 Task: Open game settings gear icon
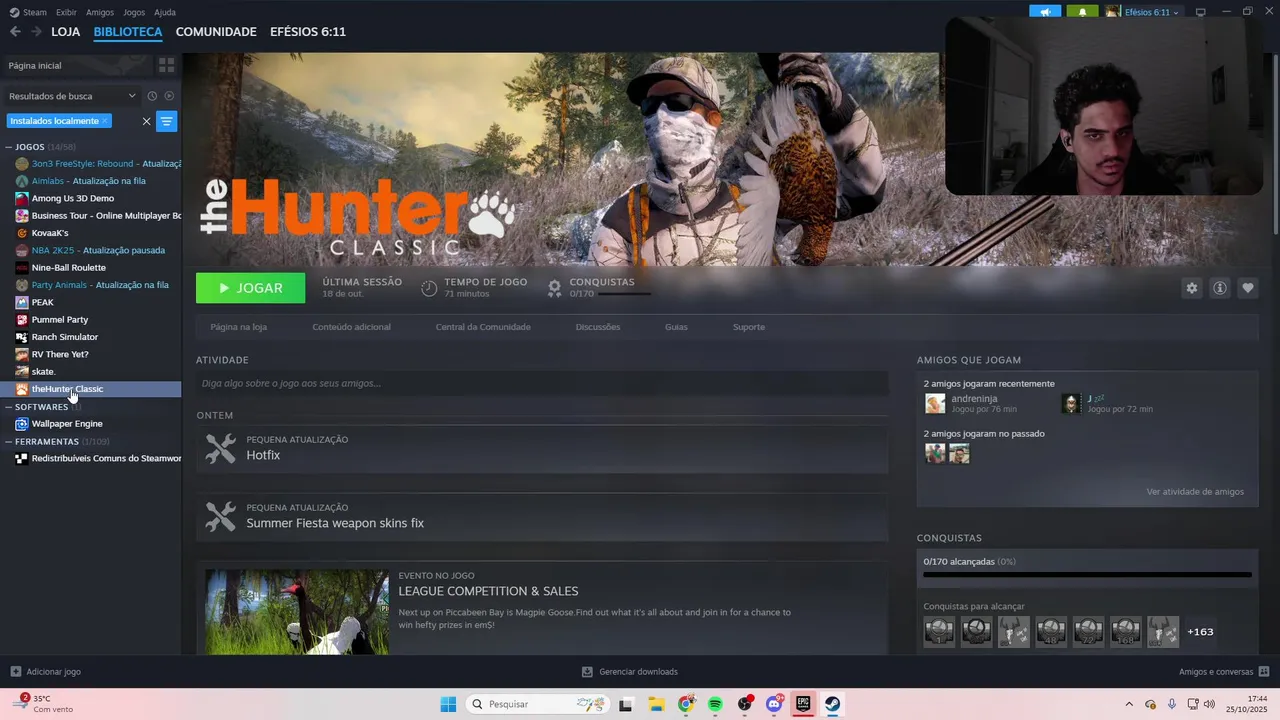[x=1191, y=288]
